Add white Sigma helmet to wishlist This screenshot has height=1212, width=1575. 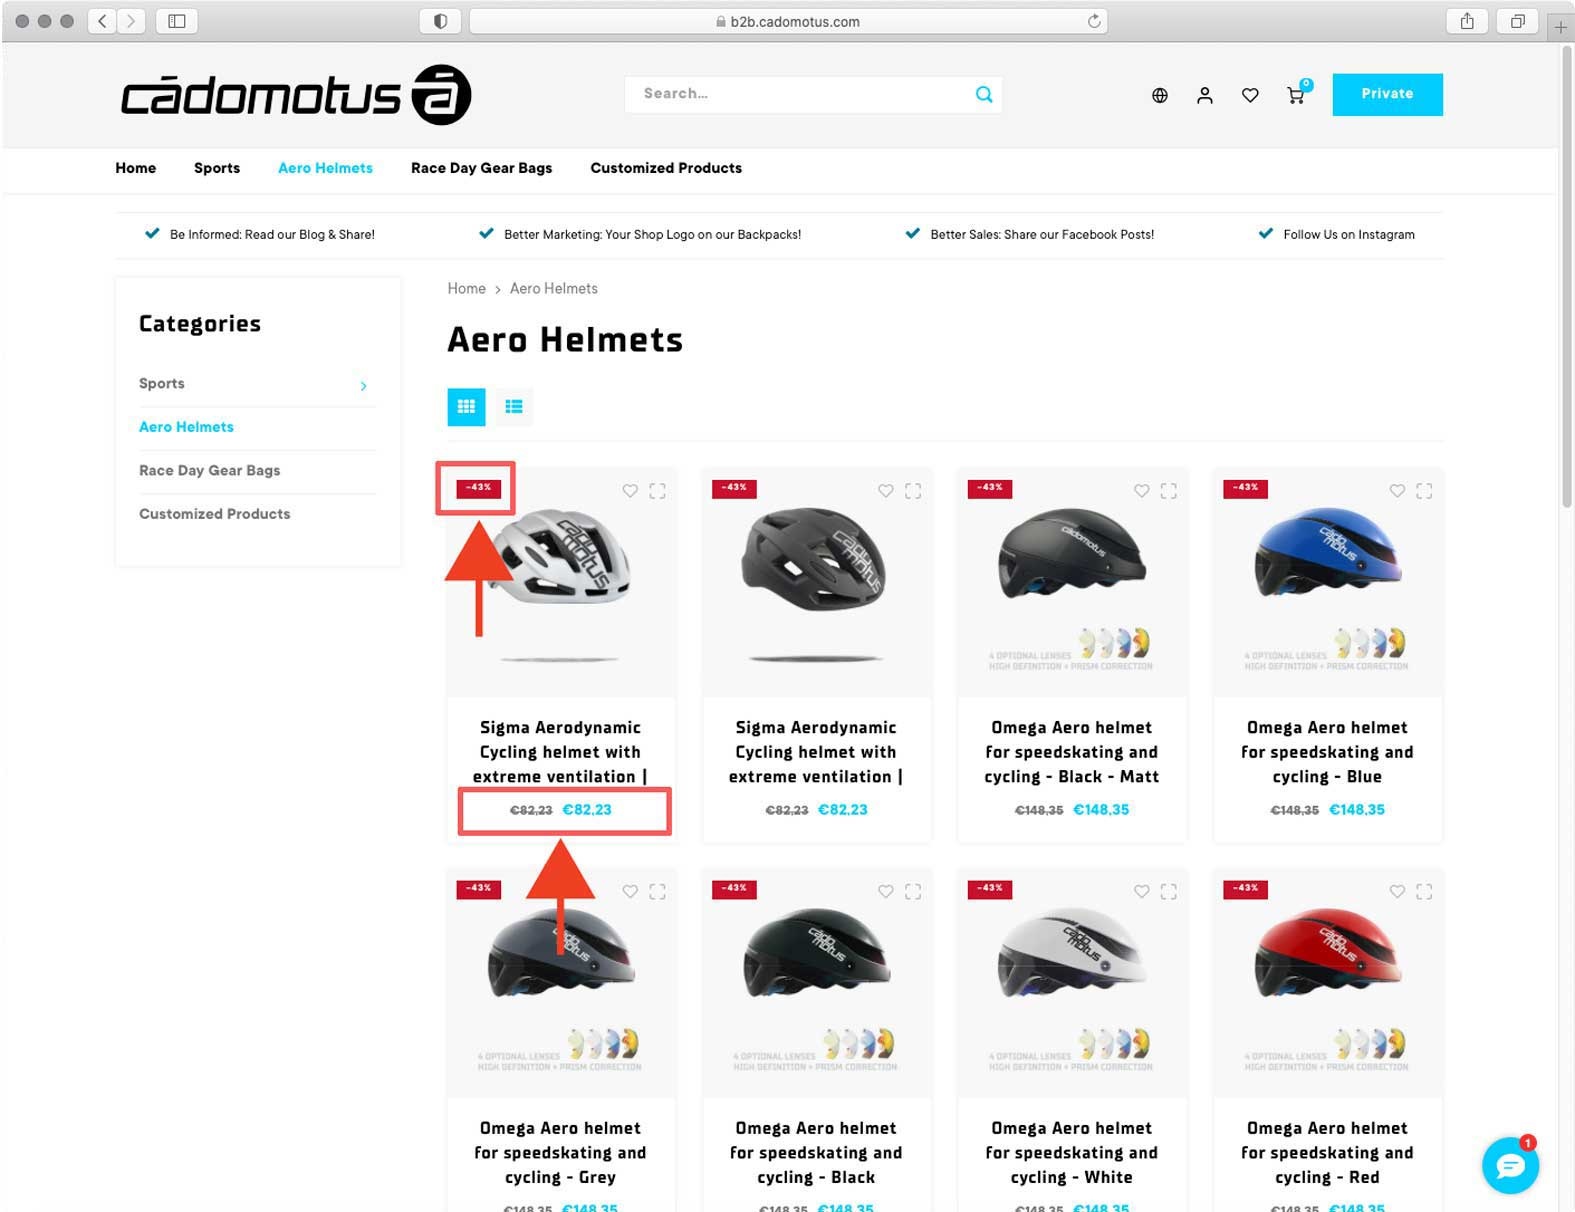coord(630,491)
